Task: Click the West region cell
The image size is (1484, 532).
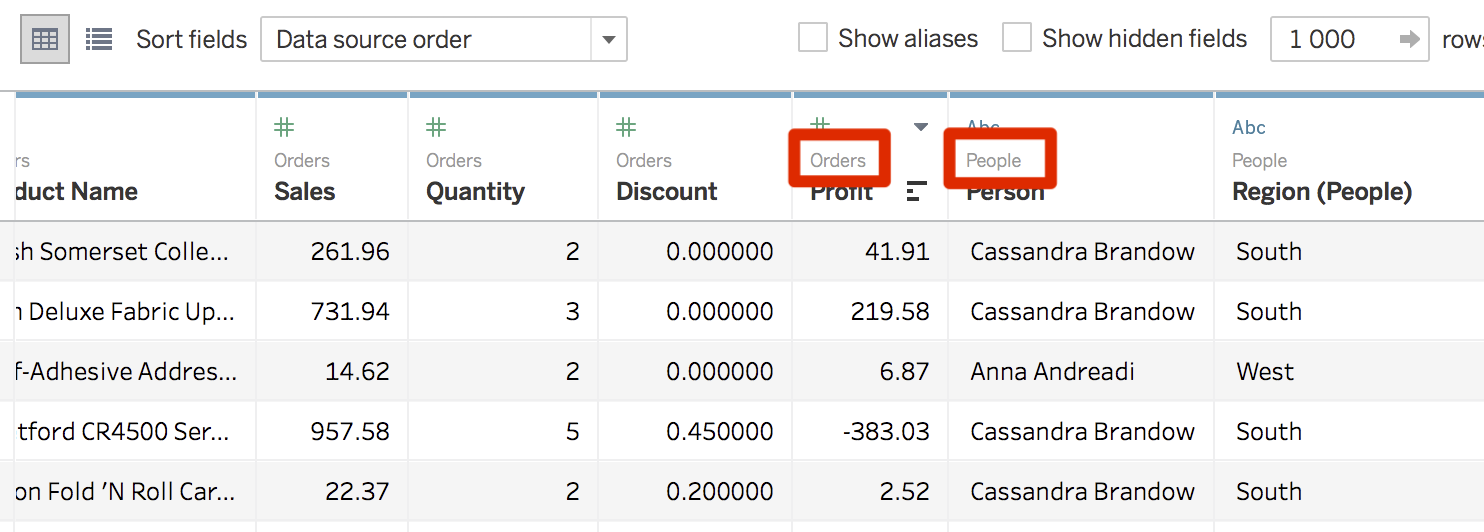Action: click(1265, 372)
